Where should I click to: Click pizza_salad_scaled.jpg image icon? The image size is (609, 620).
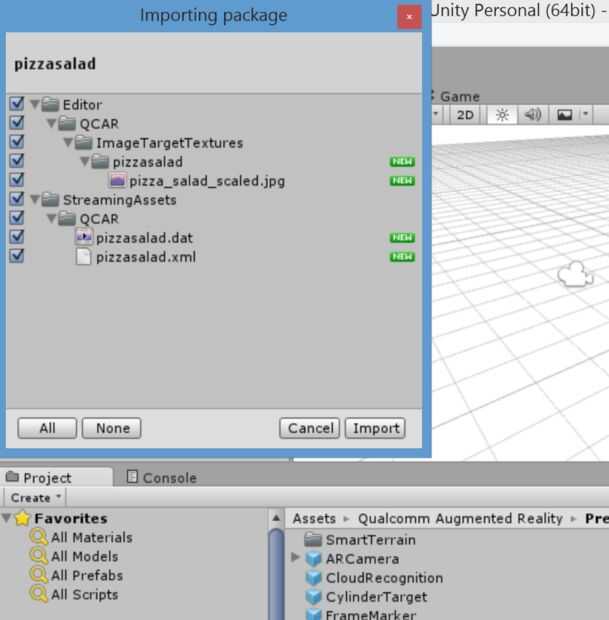pos(117,180)
